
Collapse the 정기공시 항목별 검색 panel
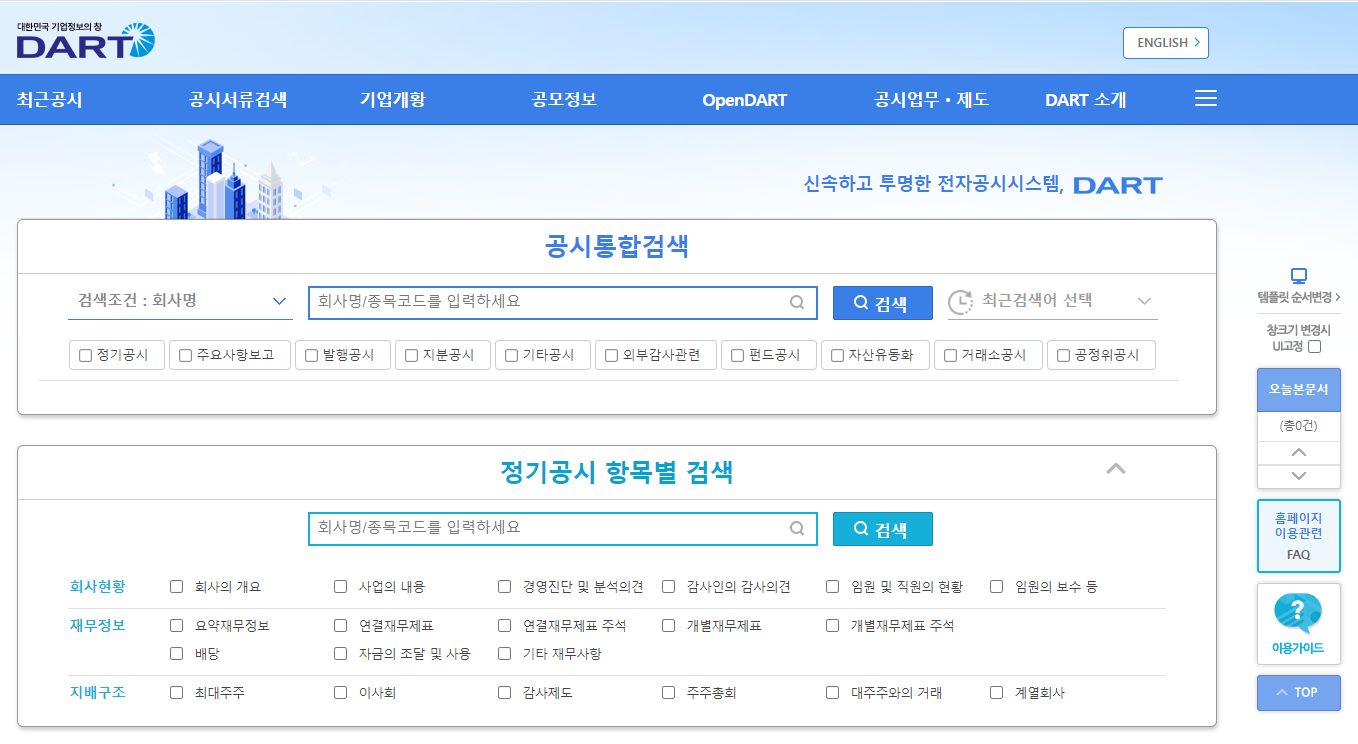(1116, 469)
